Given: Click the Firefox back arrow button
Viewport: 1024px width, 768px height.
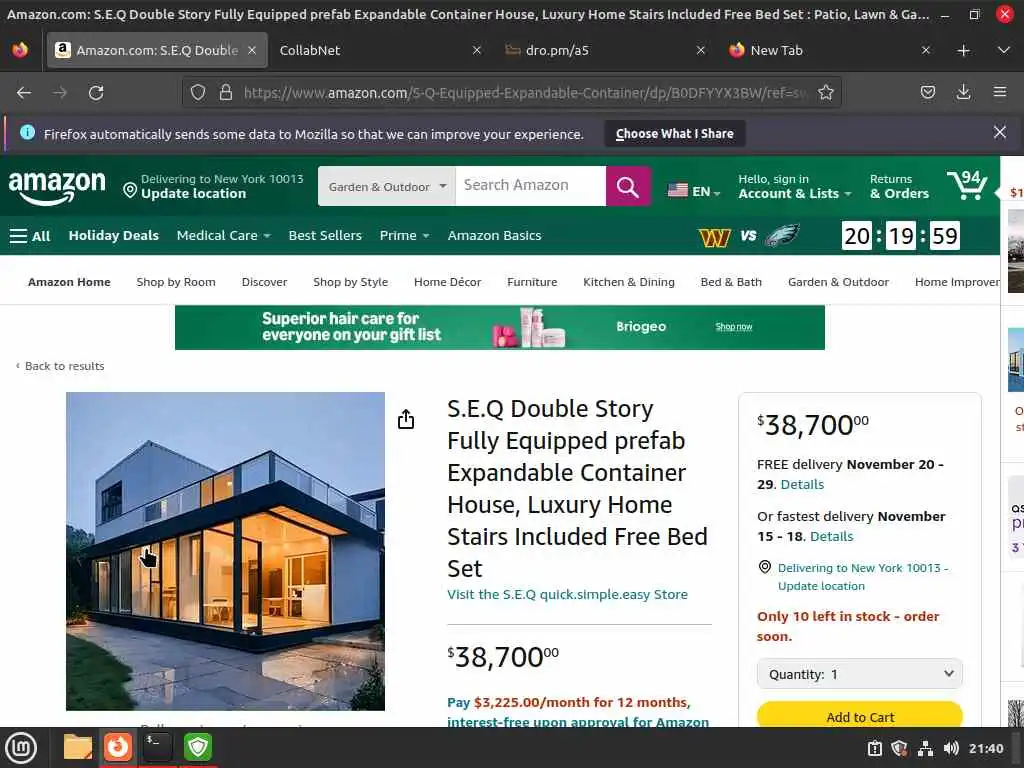Looking at the screenshot, I should click(x=24, y=93).
